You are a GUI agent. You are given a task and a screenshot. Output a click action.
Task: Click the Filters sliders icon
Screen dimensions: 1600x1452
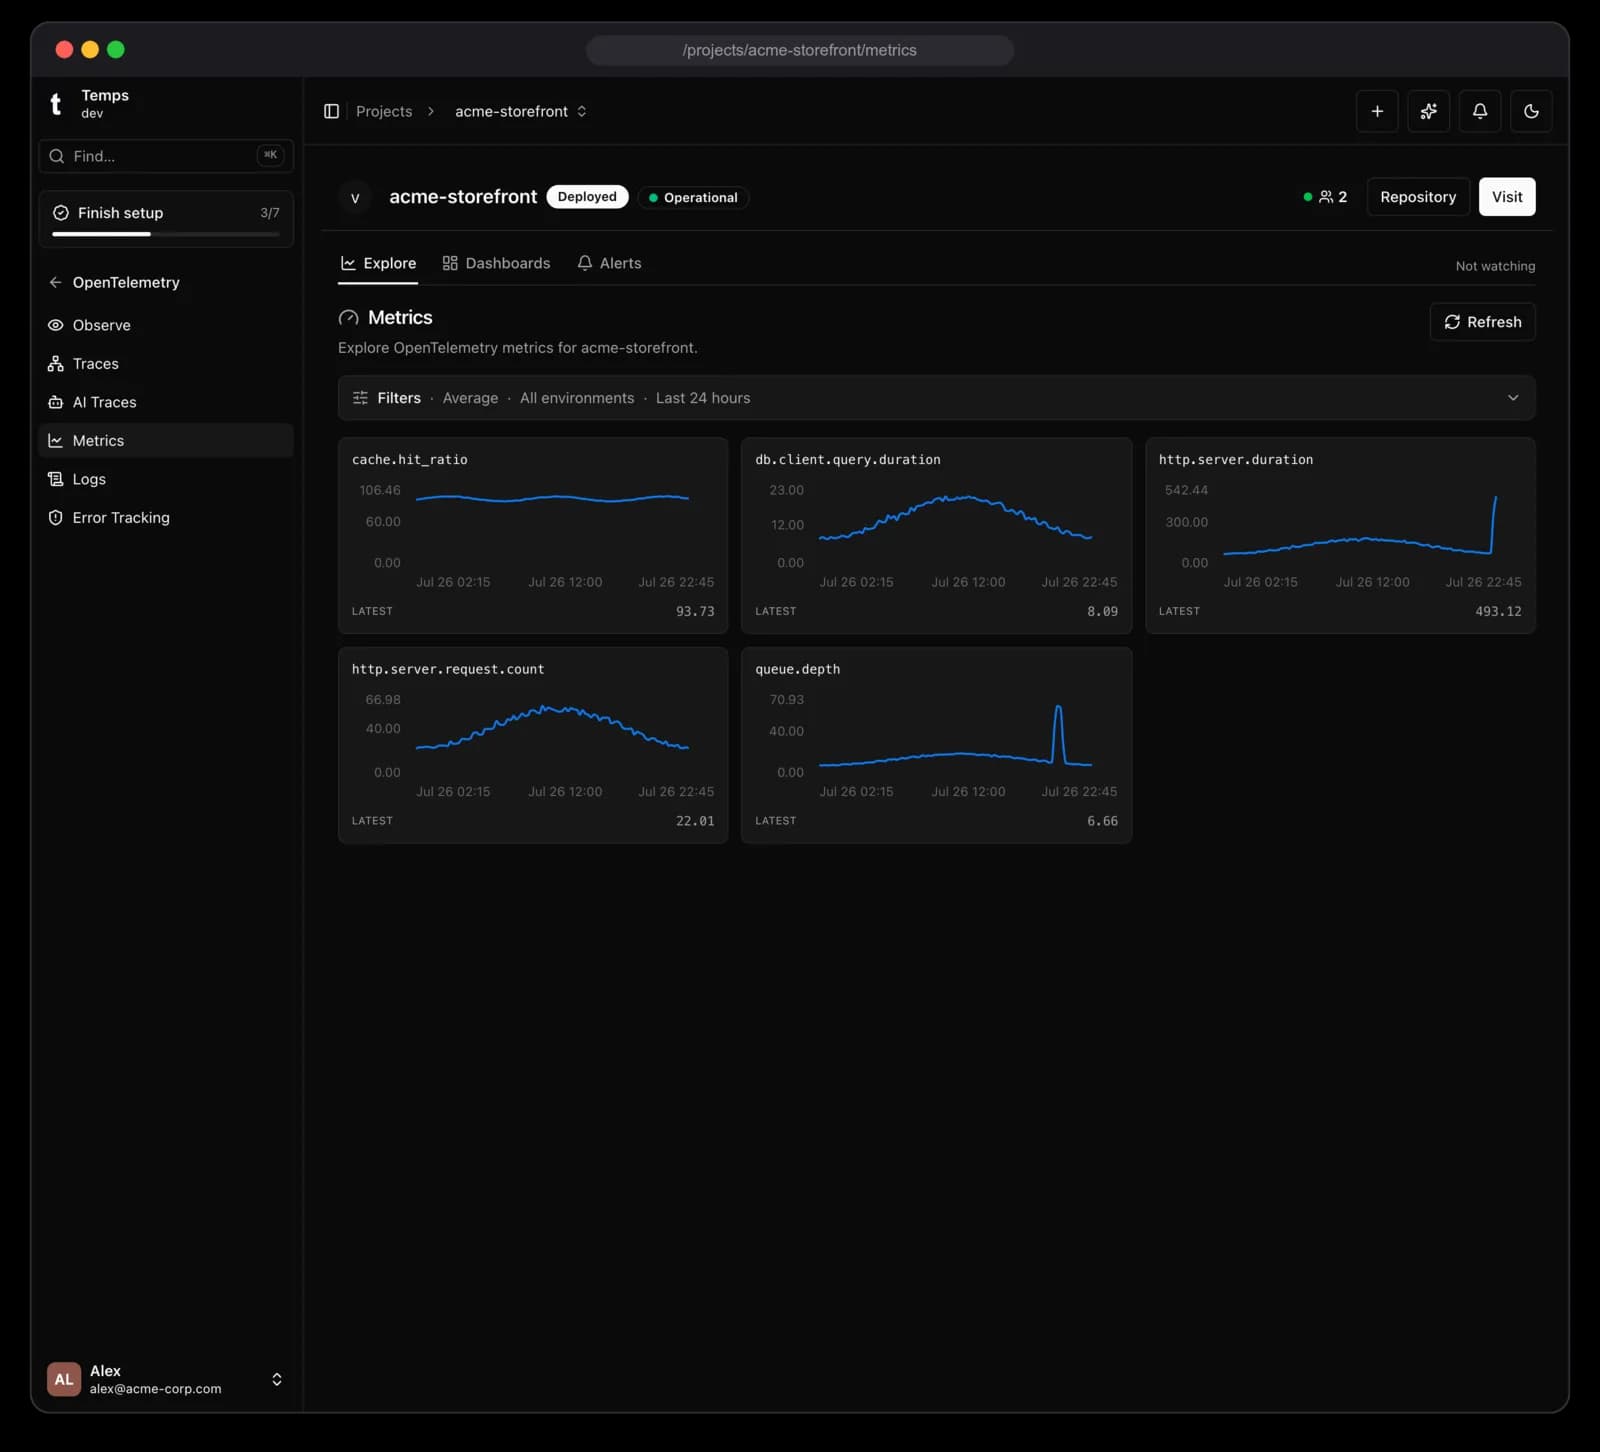[360, 398]
